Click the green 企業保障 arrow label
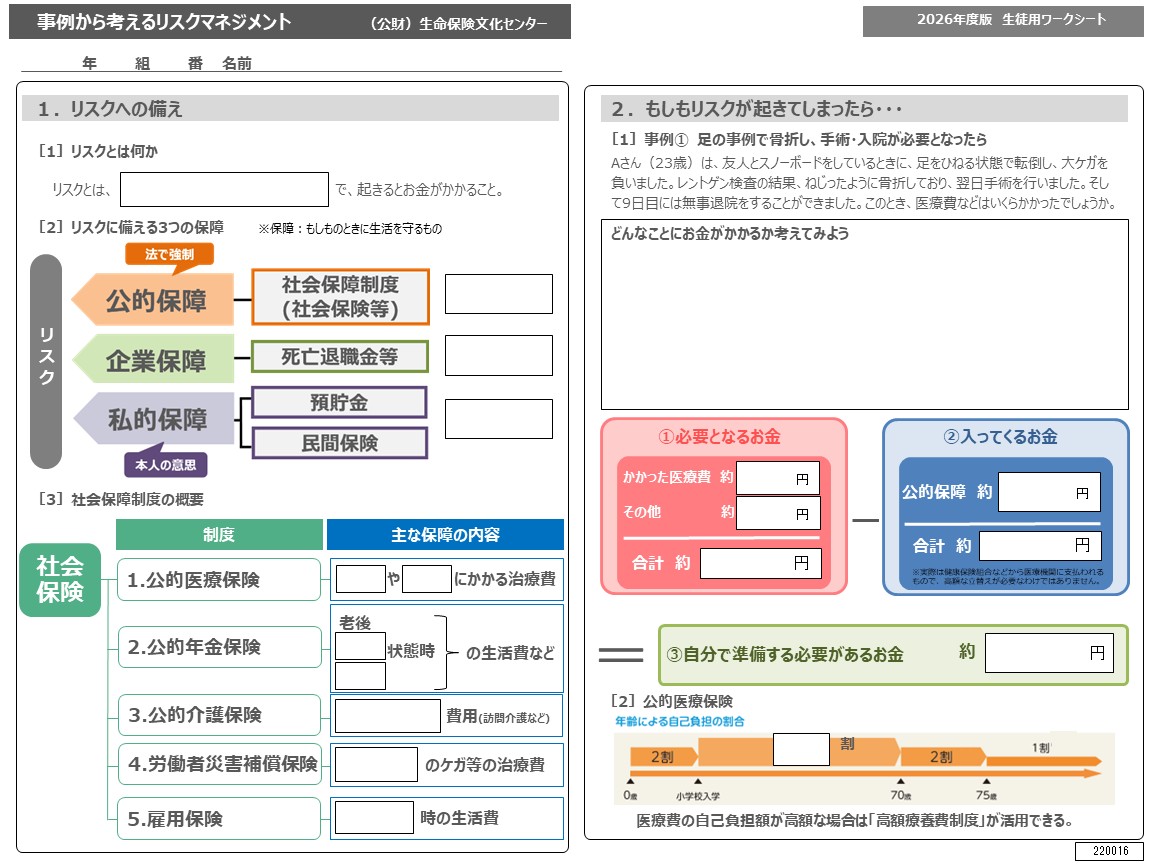The height and width of the screenshot is (864, 1152). point(155,360)
